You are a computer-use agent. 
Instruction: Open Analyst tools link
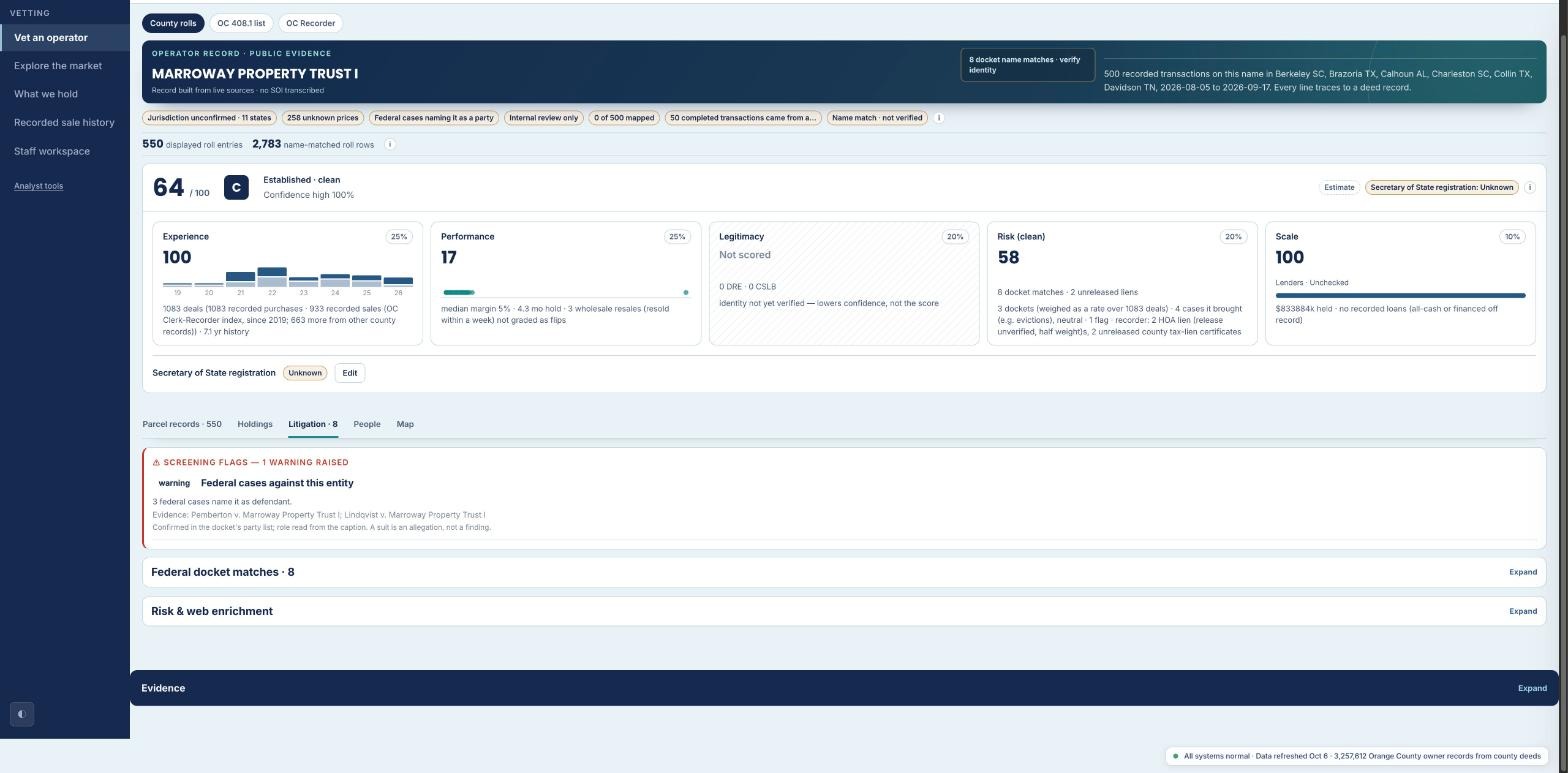38,186
